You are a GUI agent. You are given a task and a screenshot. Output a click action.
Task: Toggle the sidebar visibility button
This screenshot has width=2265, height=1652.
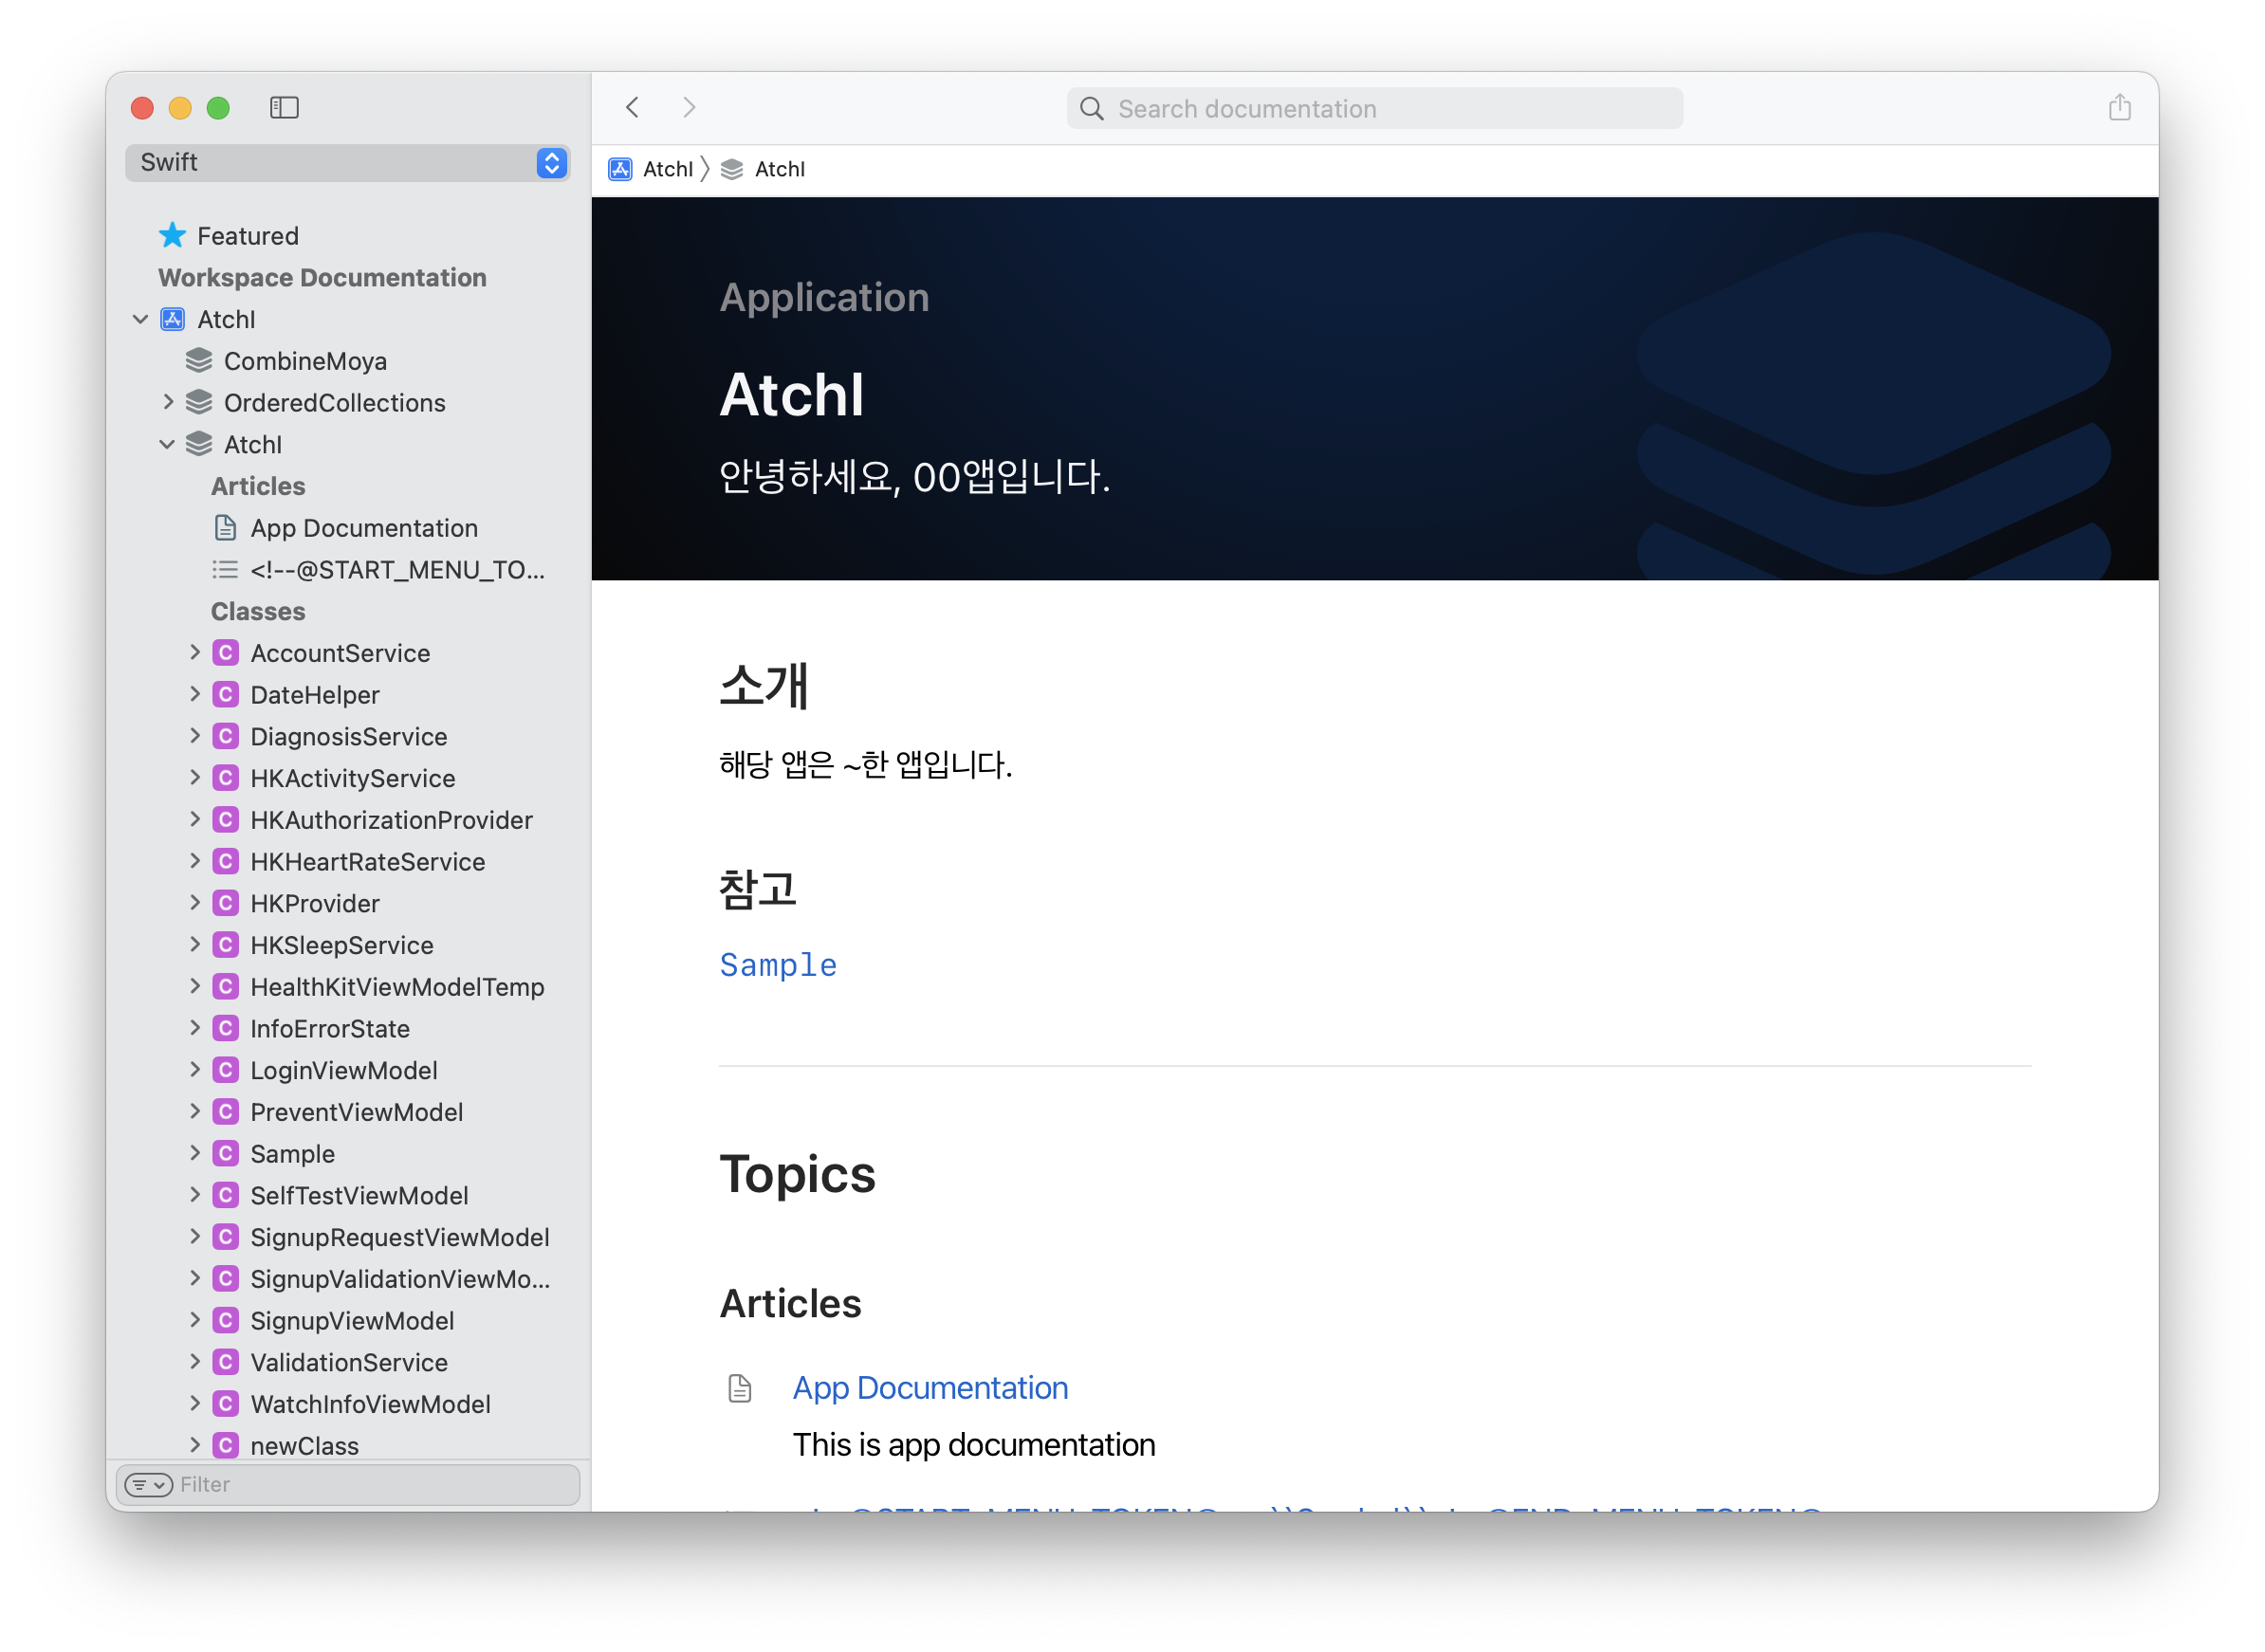point(284,107)
